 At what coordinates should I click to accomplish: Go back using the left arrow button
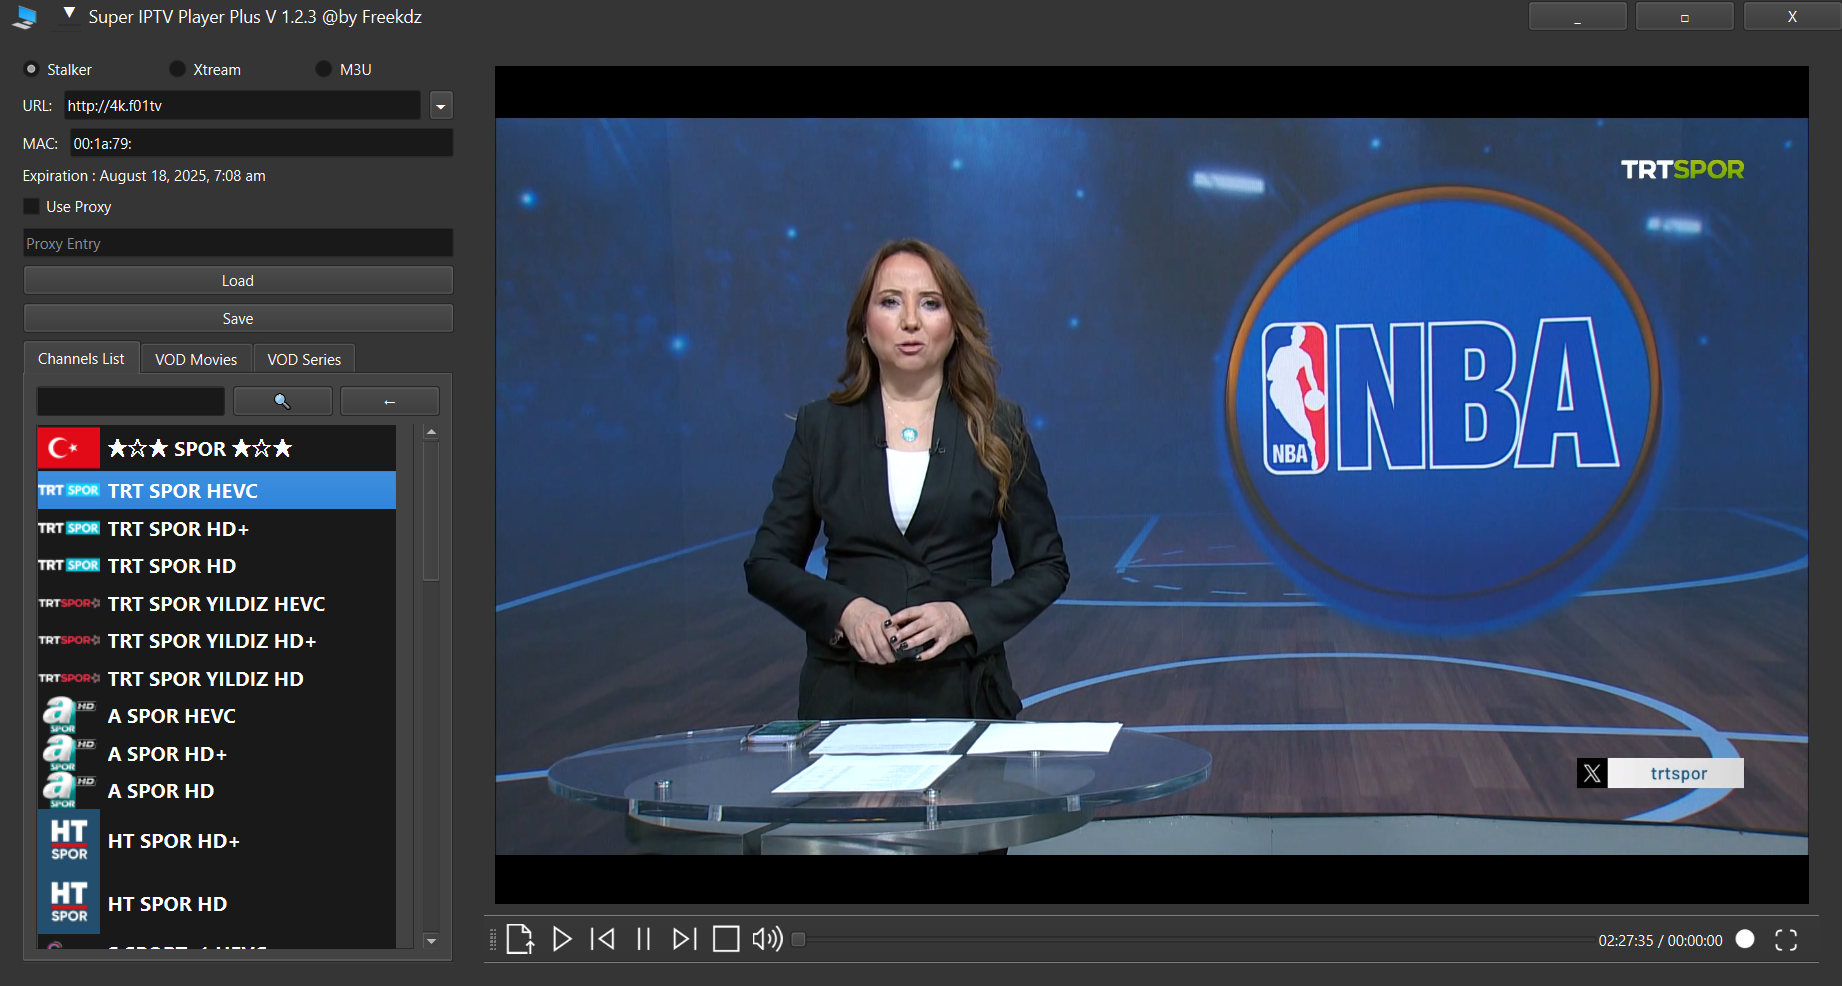click(x=390, y=401)
